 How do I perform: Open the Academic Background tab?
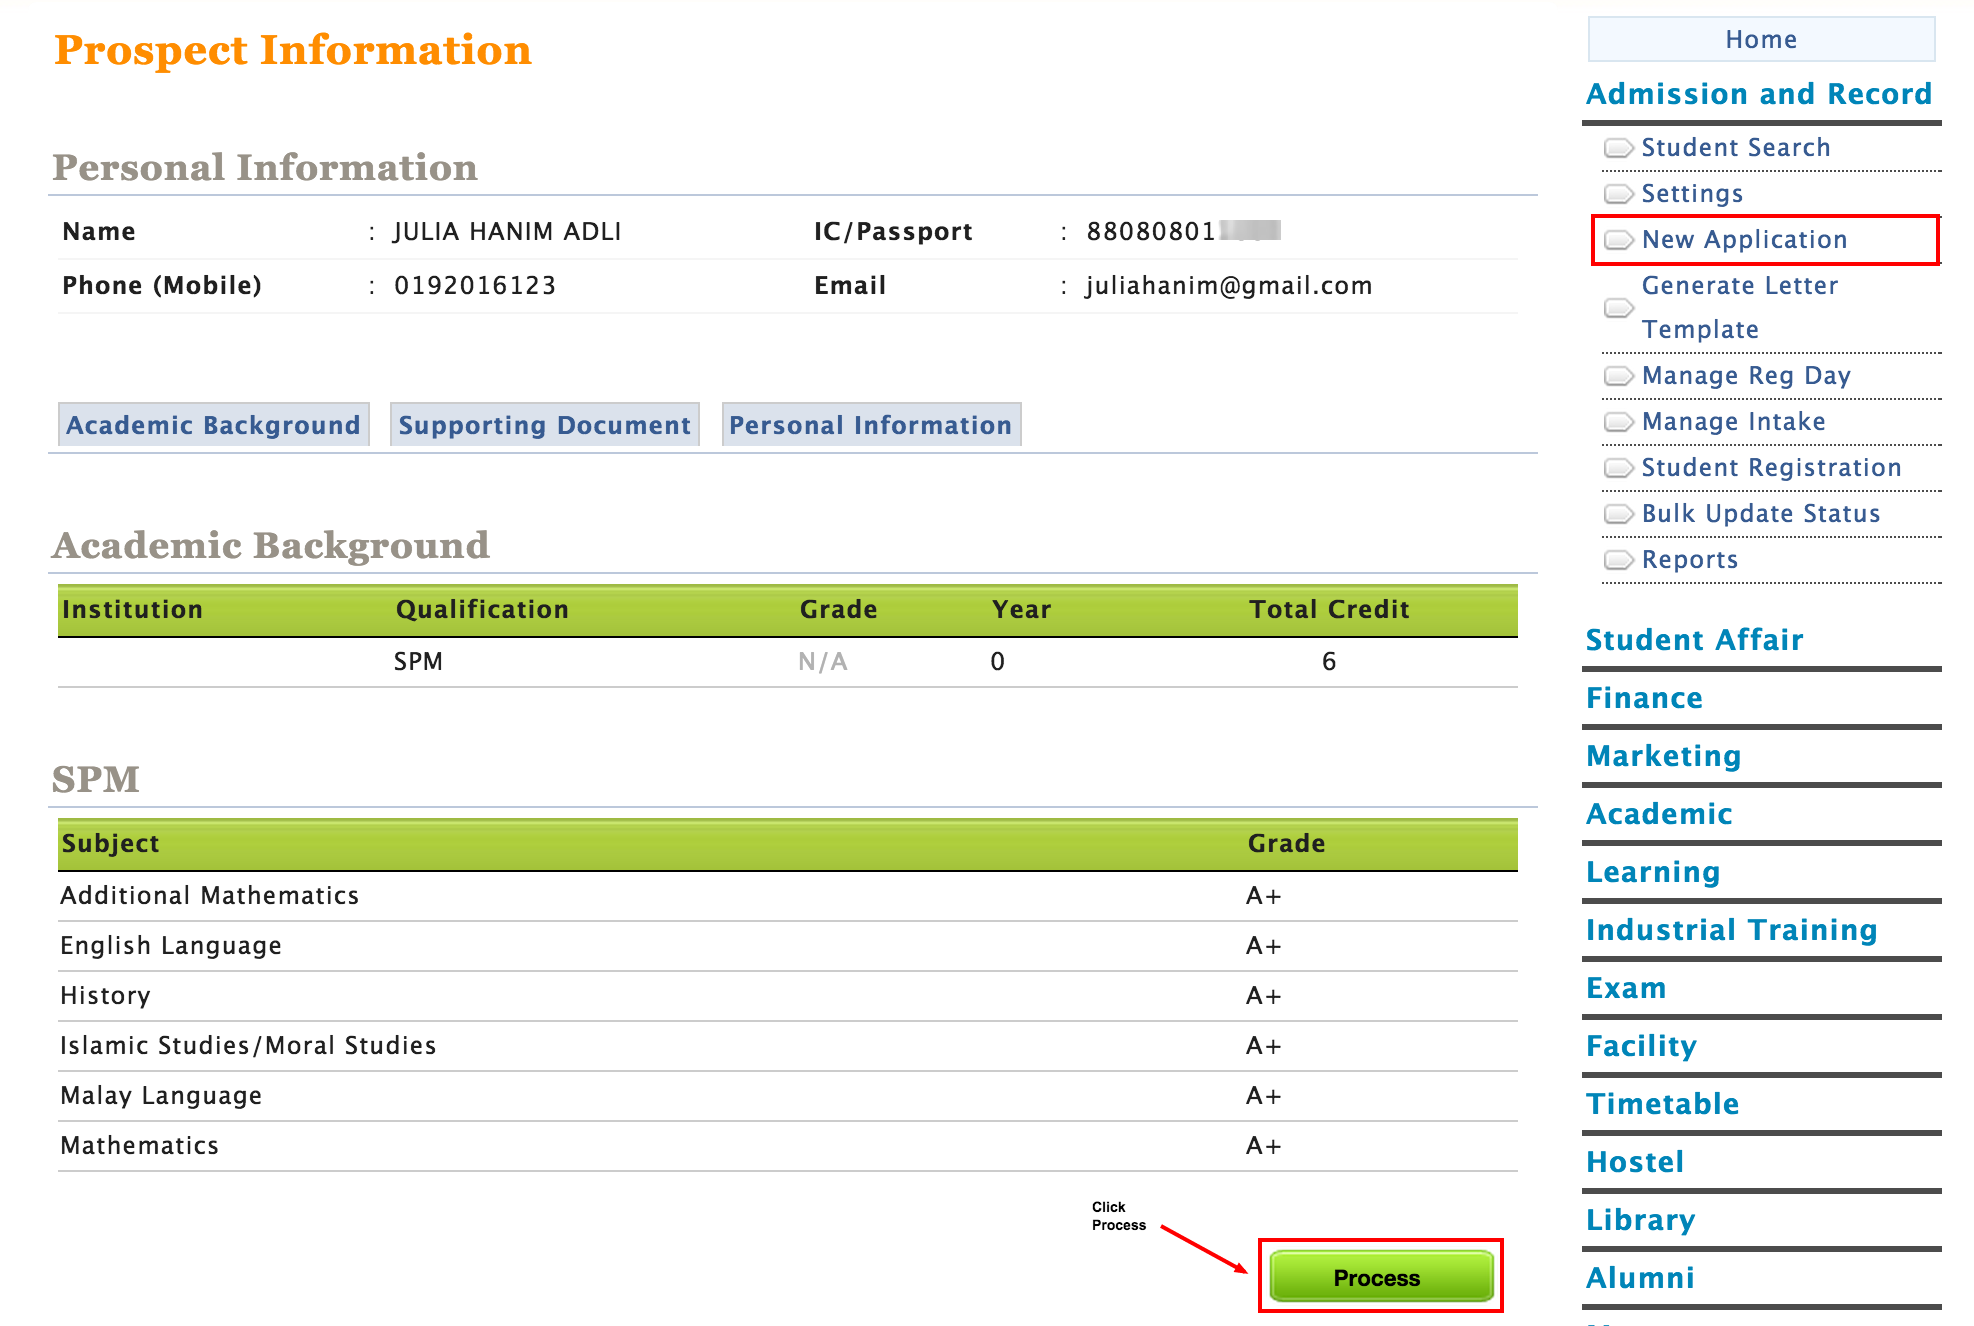pyautogui.click(x=213, y=425)
